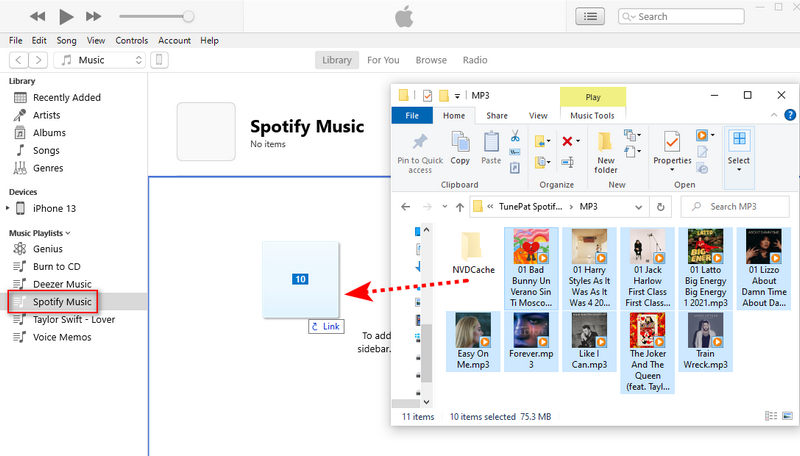
Task: Expand the iPhone 13 device
Action: point(7,208)
